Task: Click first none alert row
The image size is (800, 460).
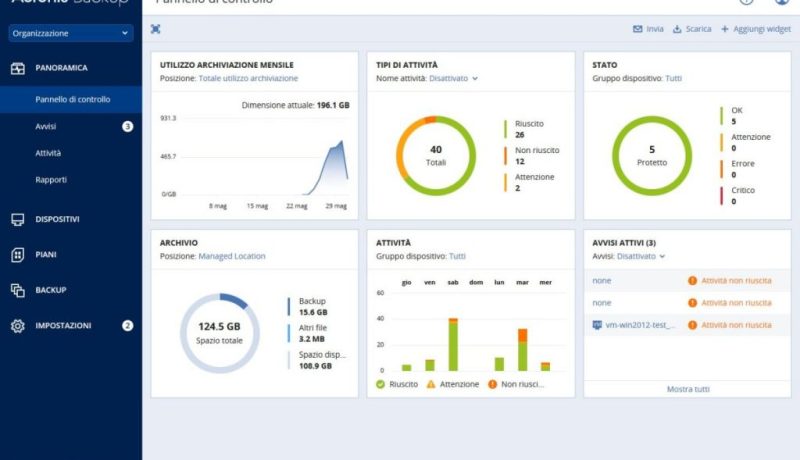Action: tap(687, 280)
